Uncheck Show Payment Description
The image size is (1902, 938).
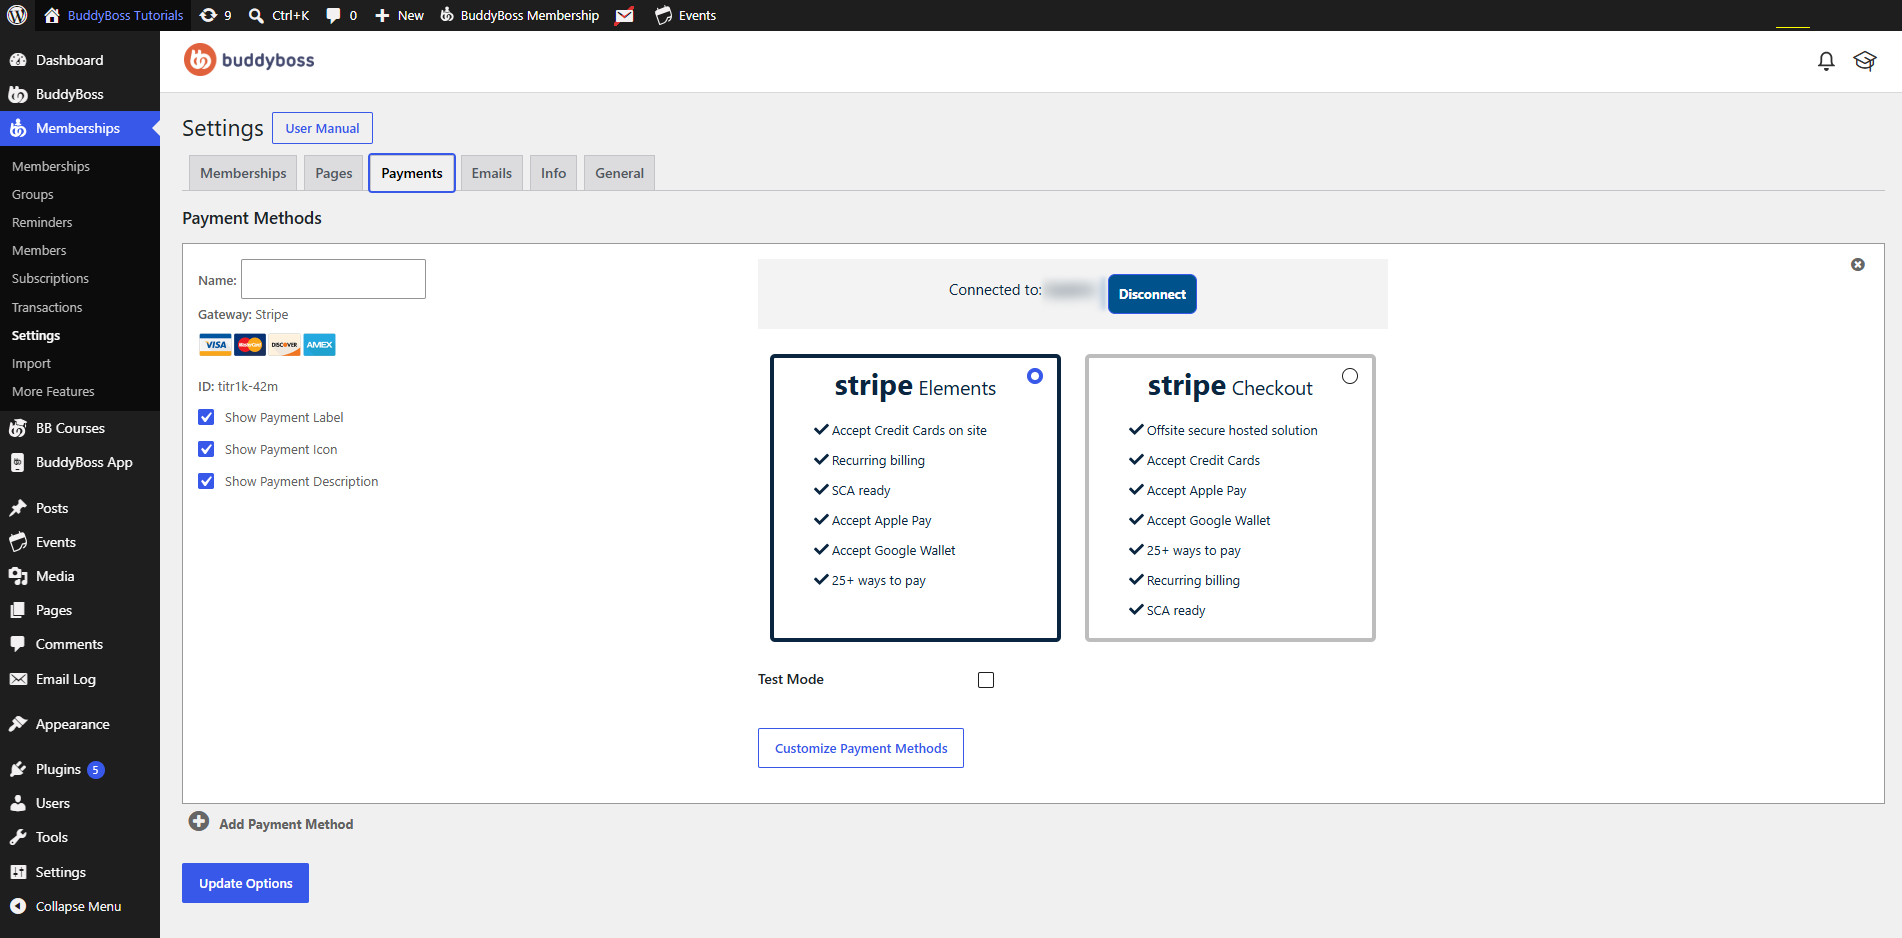(x=206, y=481)
